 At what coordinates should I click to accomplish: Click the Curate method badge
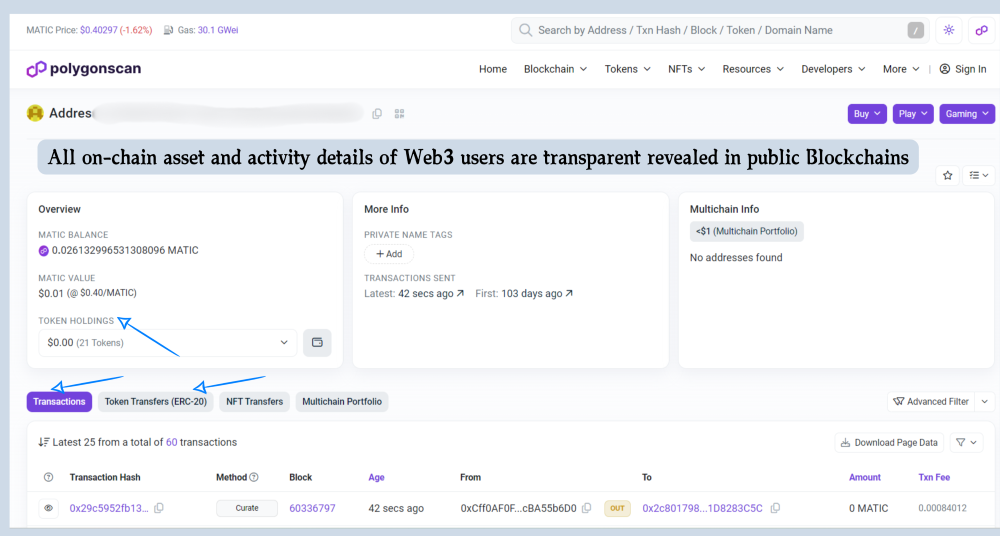coord(247,509)
